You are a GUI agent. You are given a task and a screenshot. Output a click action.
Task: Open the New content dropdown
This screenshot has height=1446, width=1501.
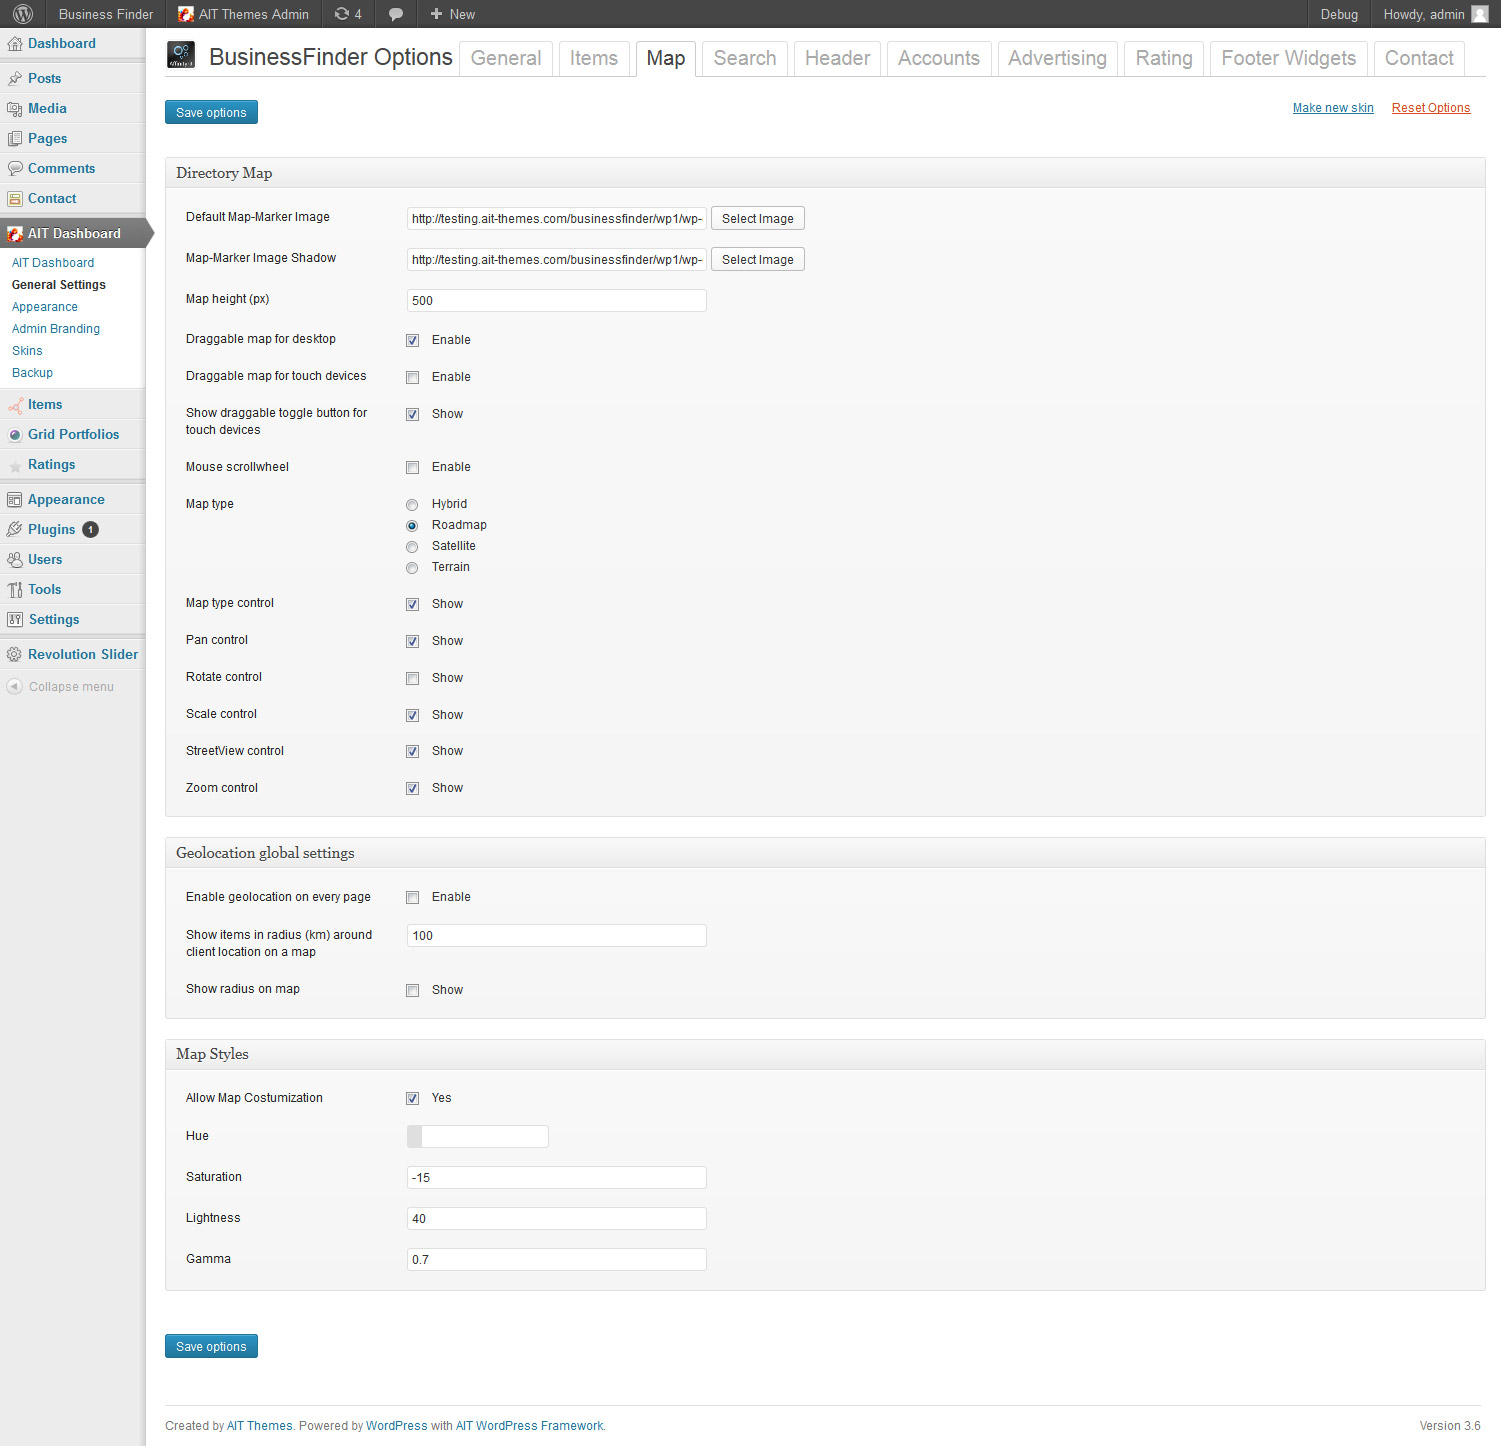452,14
